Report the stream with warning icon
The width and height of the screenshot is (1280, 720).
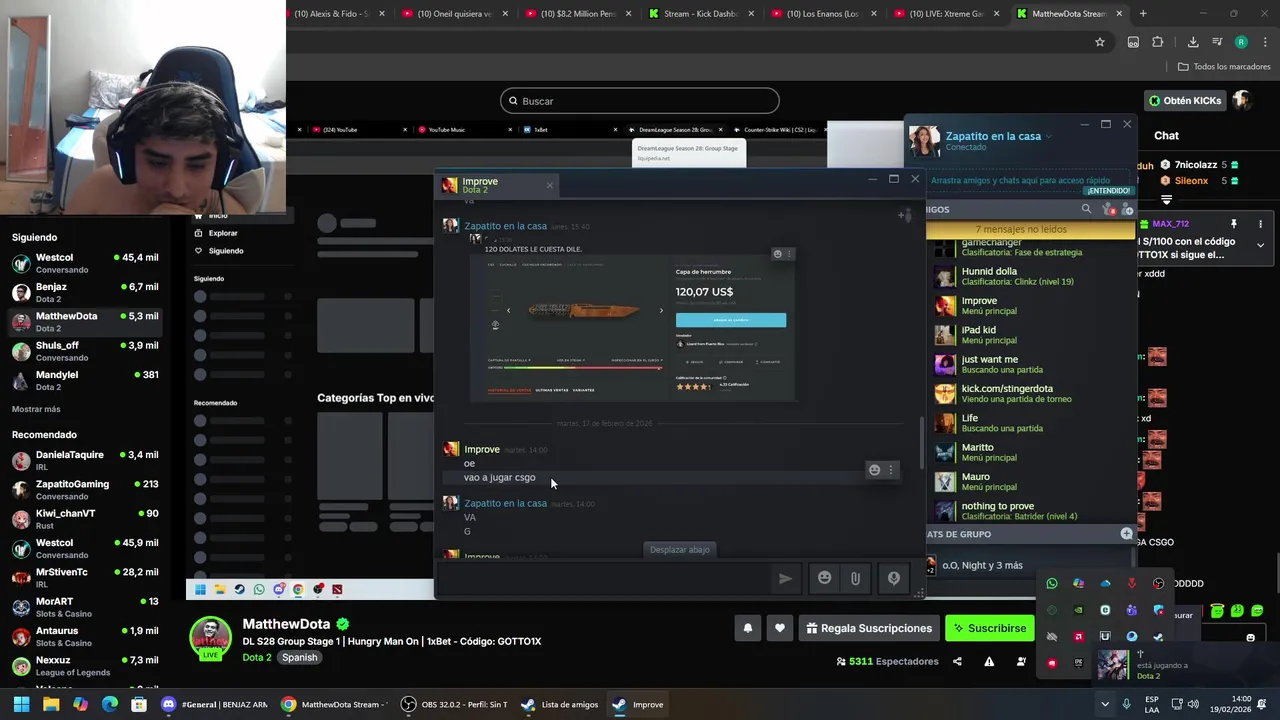(x=989, y=661)
